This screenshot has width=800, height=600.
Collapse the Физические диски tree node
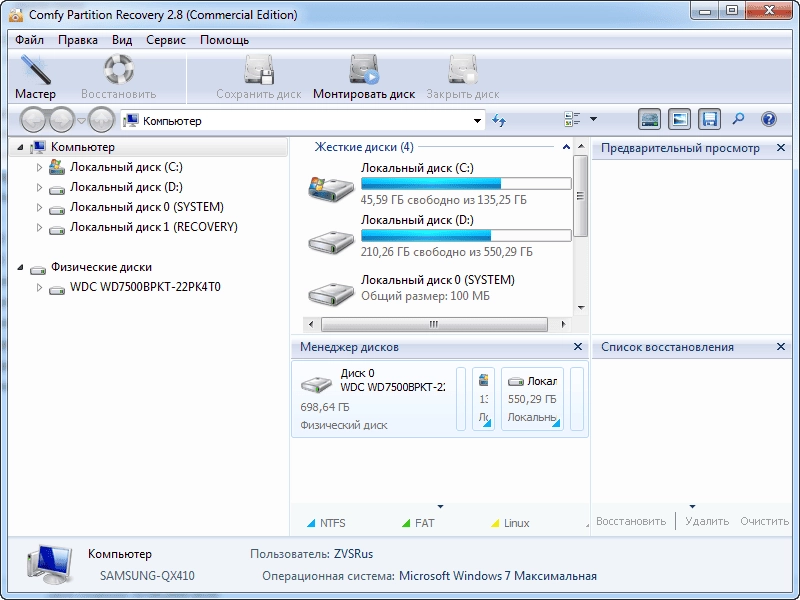(20, 267)
